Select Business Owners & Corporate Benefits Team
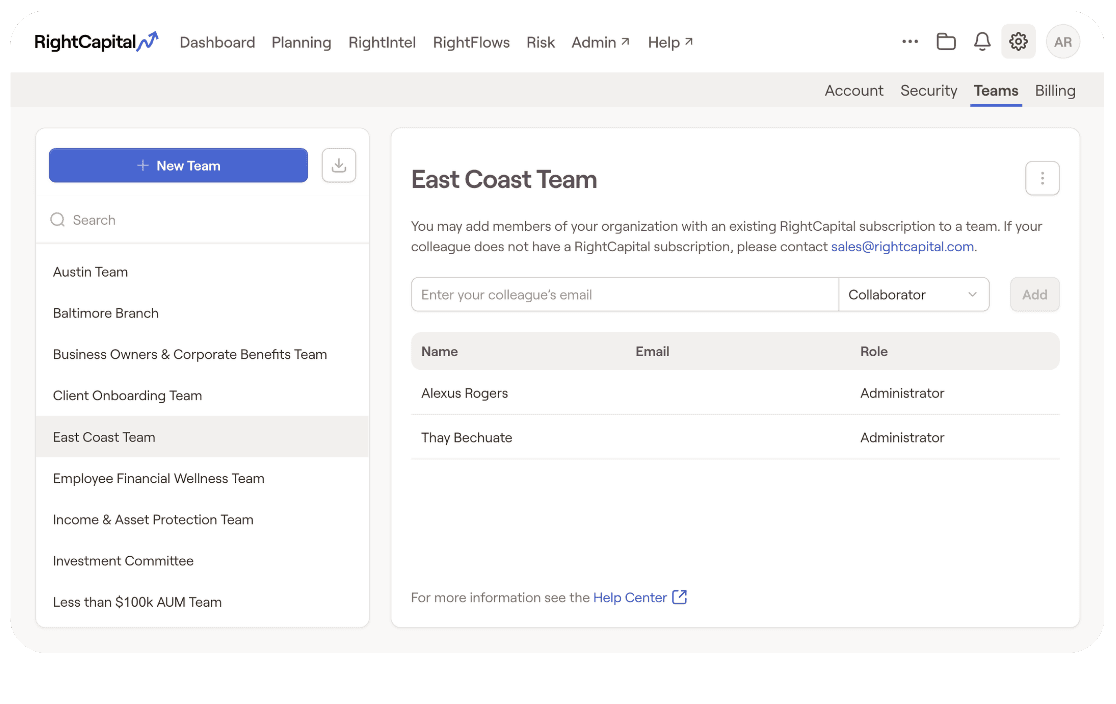The height and width of the screenshot is (704, 1116). 202,354
